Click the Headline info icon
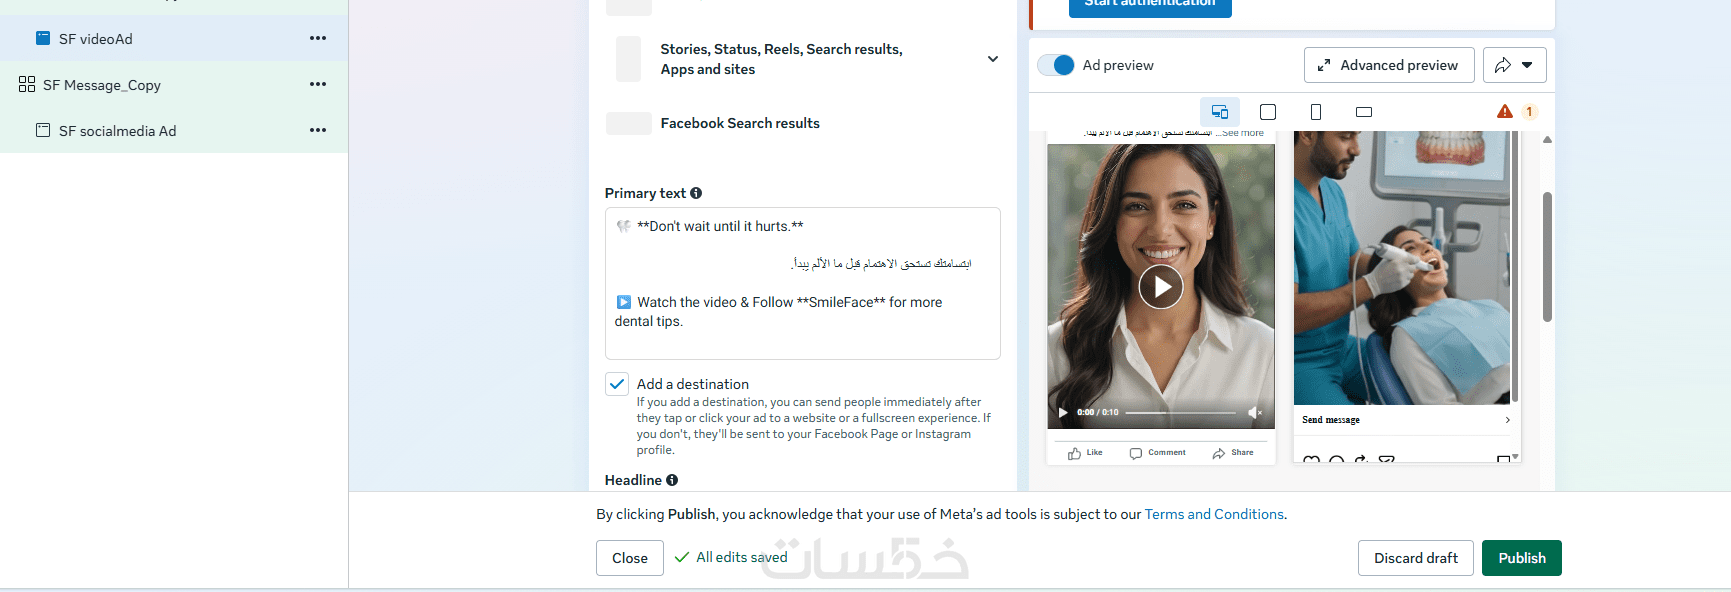 coord(672,480)
